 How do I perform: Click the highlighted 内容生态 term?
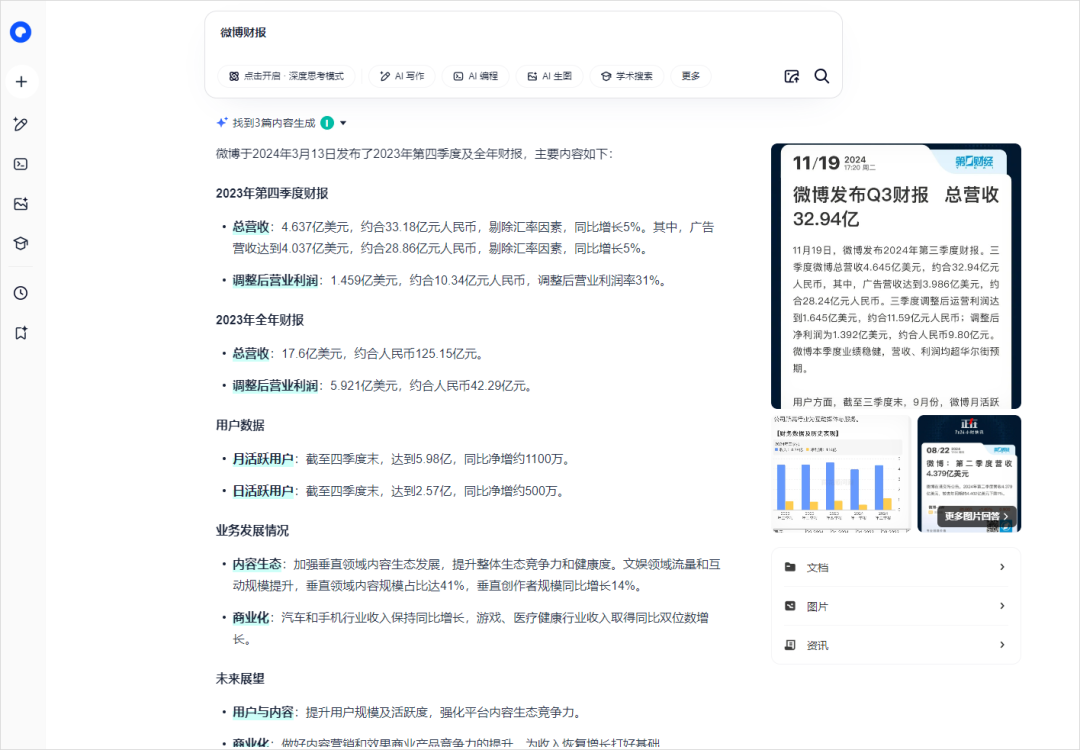pyautogui.click(x=257, y=565)
